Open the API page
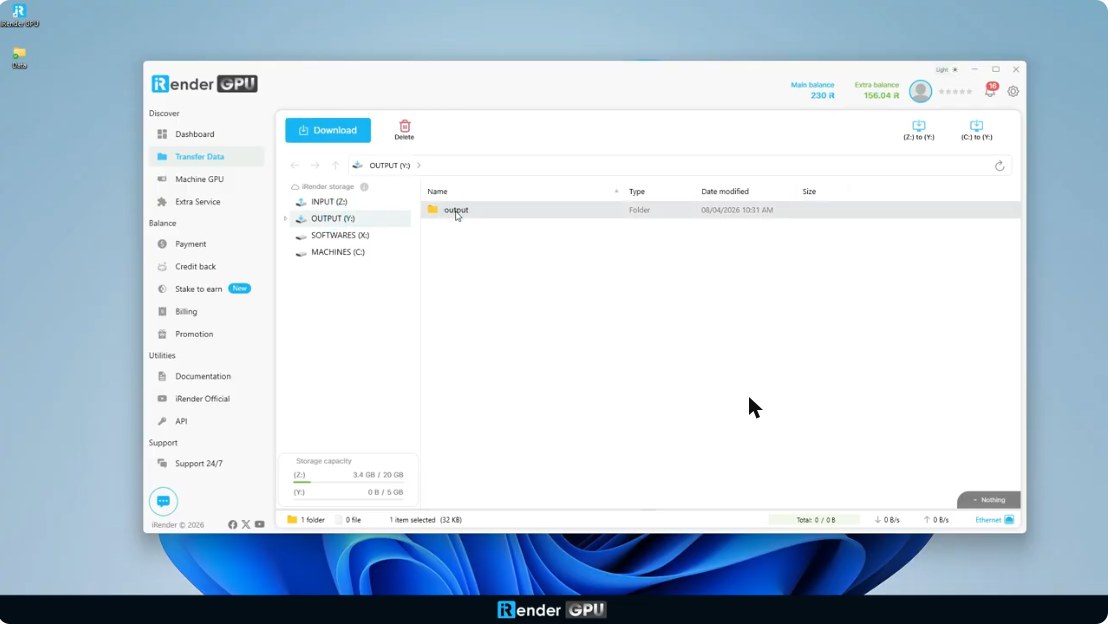Image resolution: width=1108 pixels, height=624 pixels. [206, 421]
